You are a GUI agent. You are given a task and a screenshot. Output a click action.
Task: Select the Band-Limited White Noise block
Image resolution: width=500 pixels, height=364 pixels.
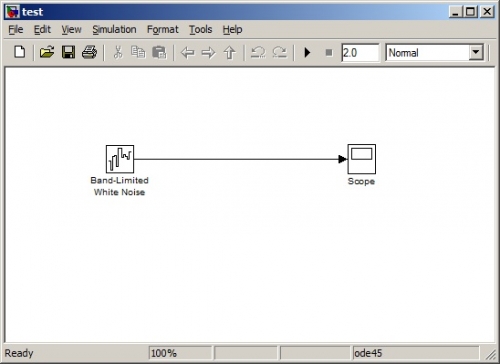click(120, 159)
